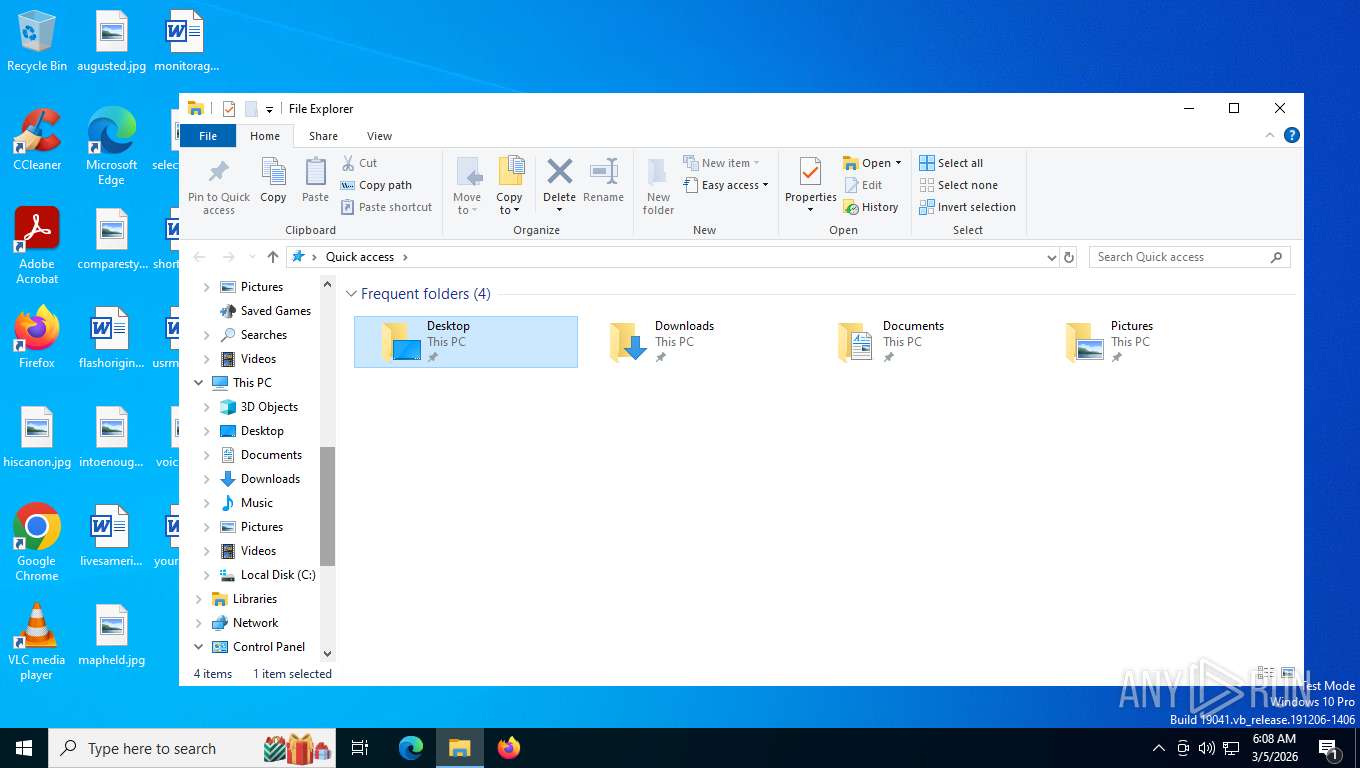Click the refresh button beside address bar

point(1069,257)
